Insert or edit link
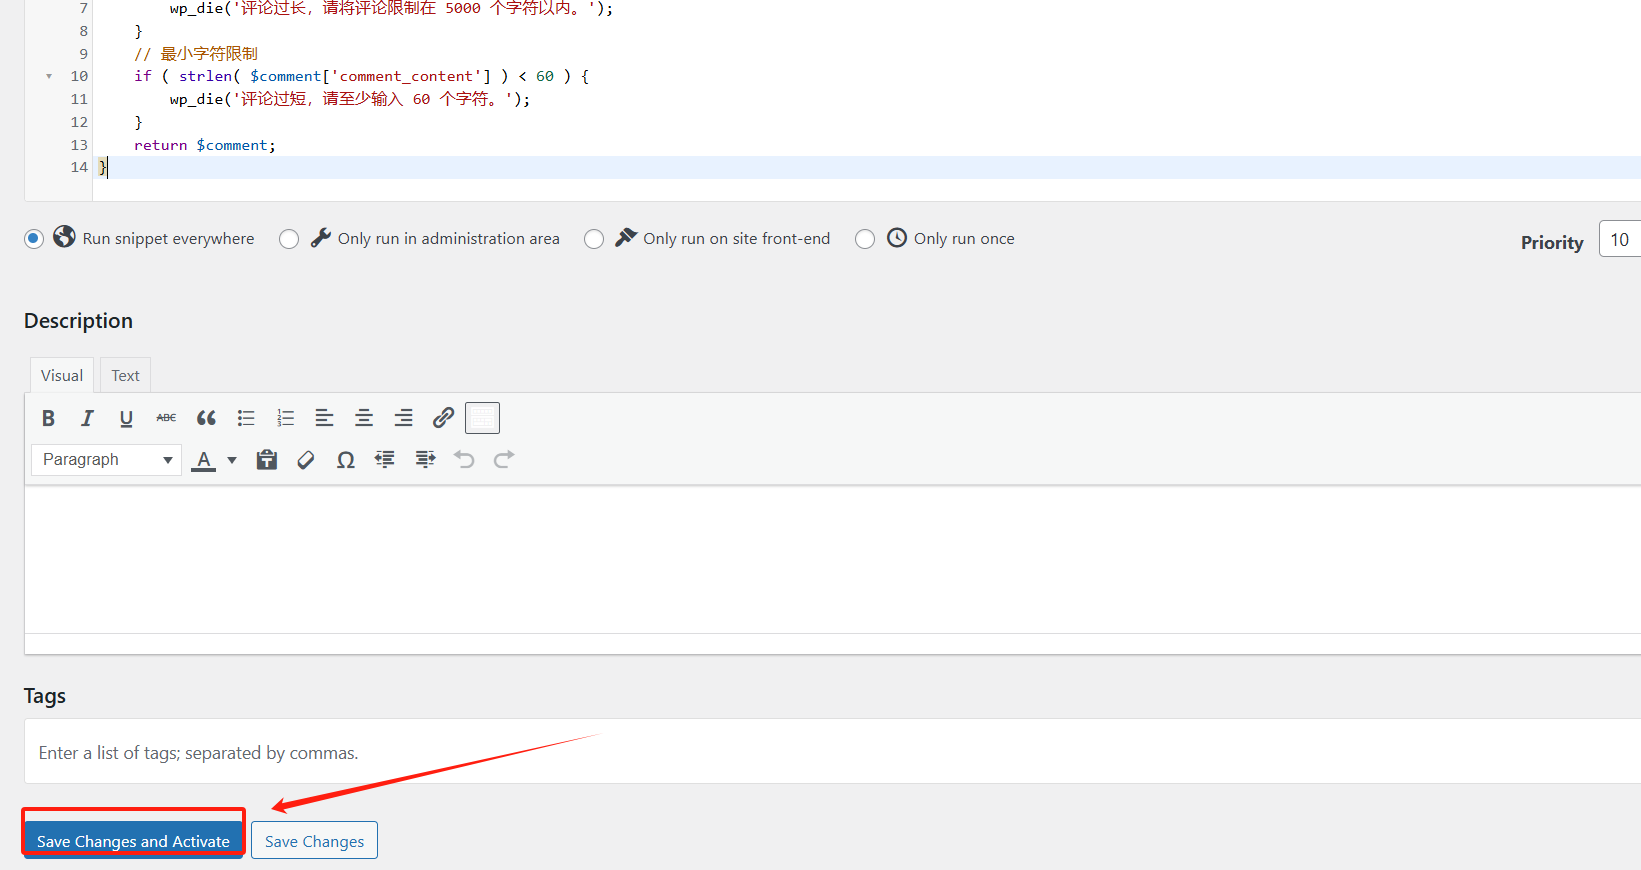This screenshot has width=1641, height=870. coord(443,418)
